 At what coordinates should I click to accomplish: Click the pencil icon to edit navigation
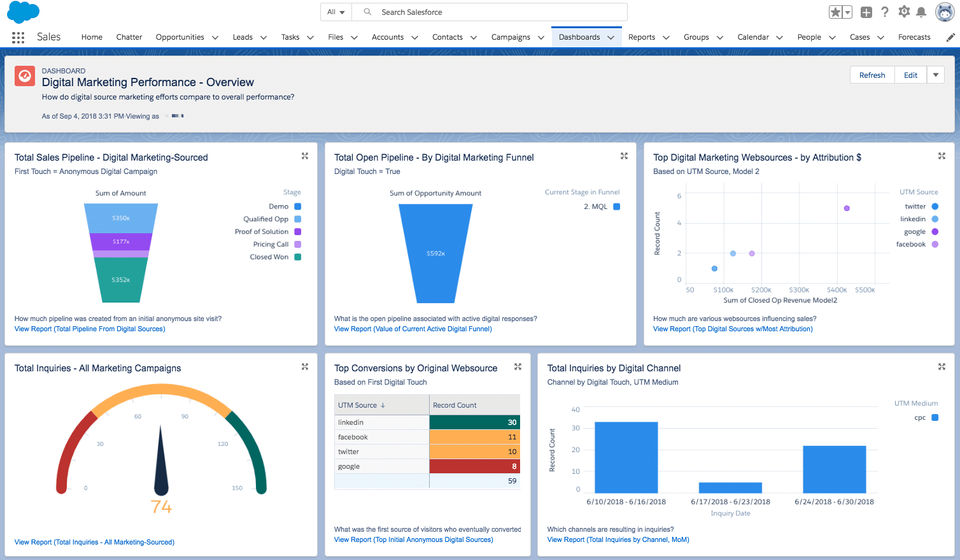950,37
